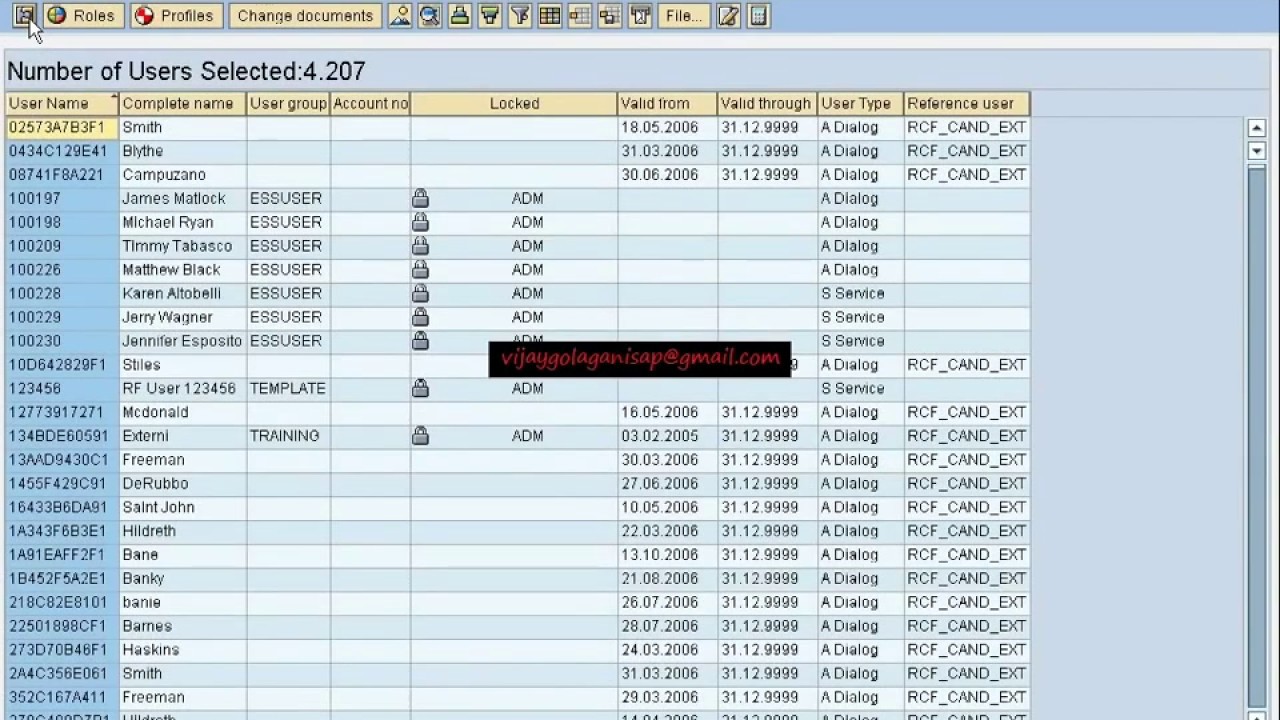Click the User group column header
The image size is (1280, 720).
tap(288, 103)
